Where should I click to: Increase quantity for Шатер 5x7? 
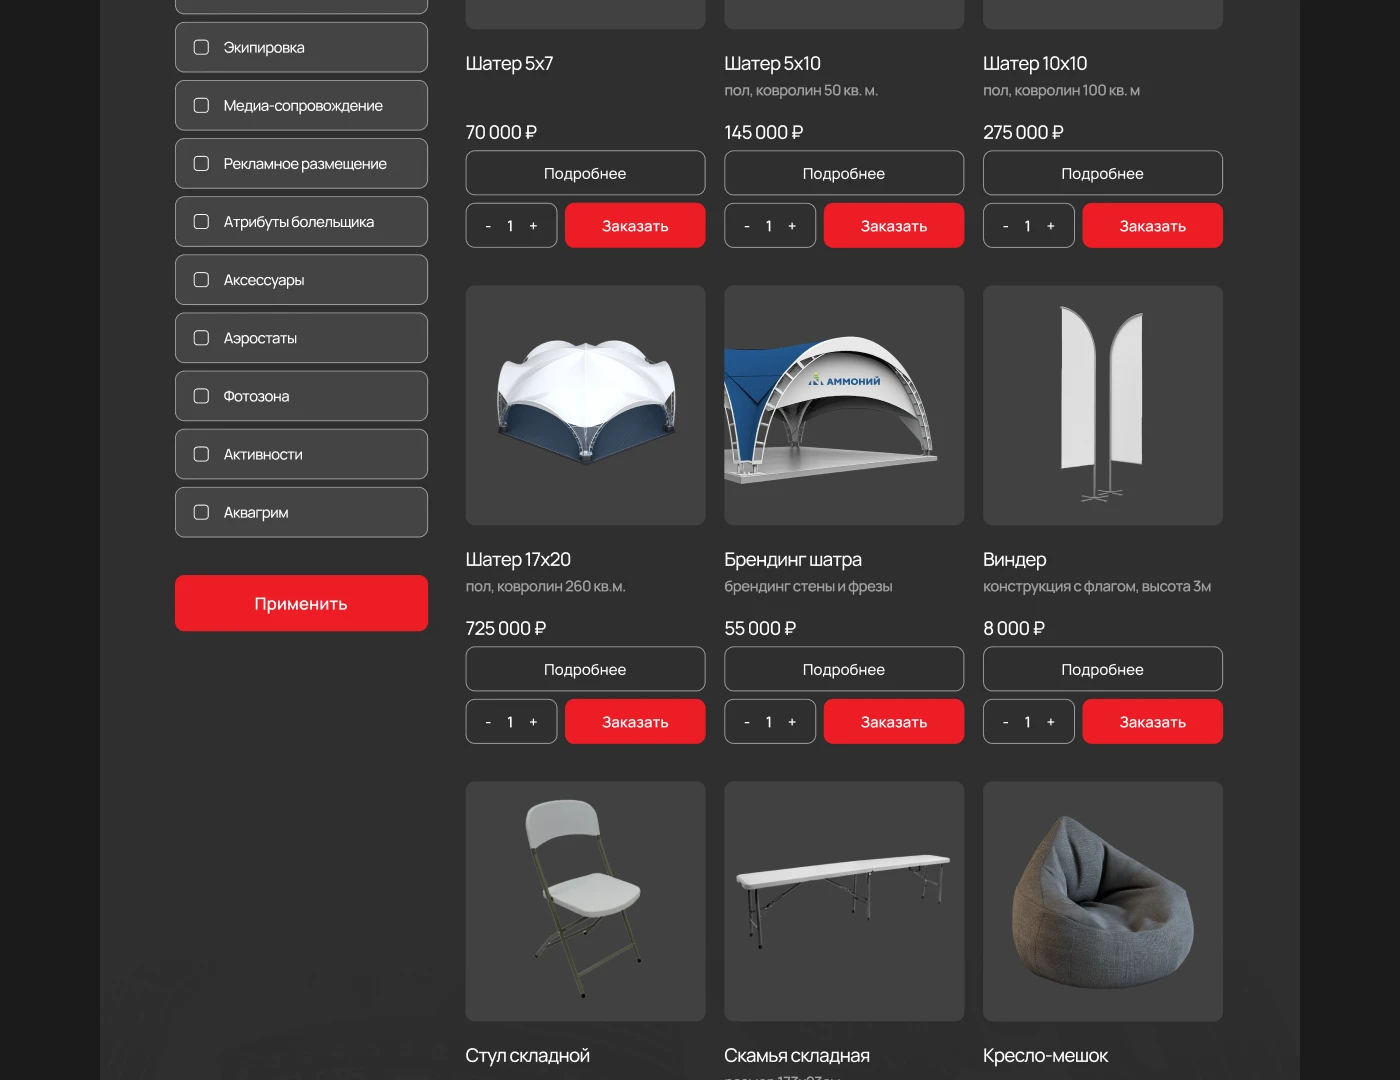[x=533, y=226]
